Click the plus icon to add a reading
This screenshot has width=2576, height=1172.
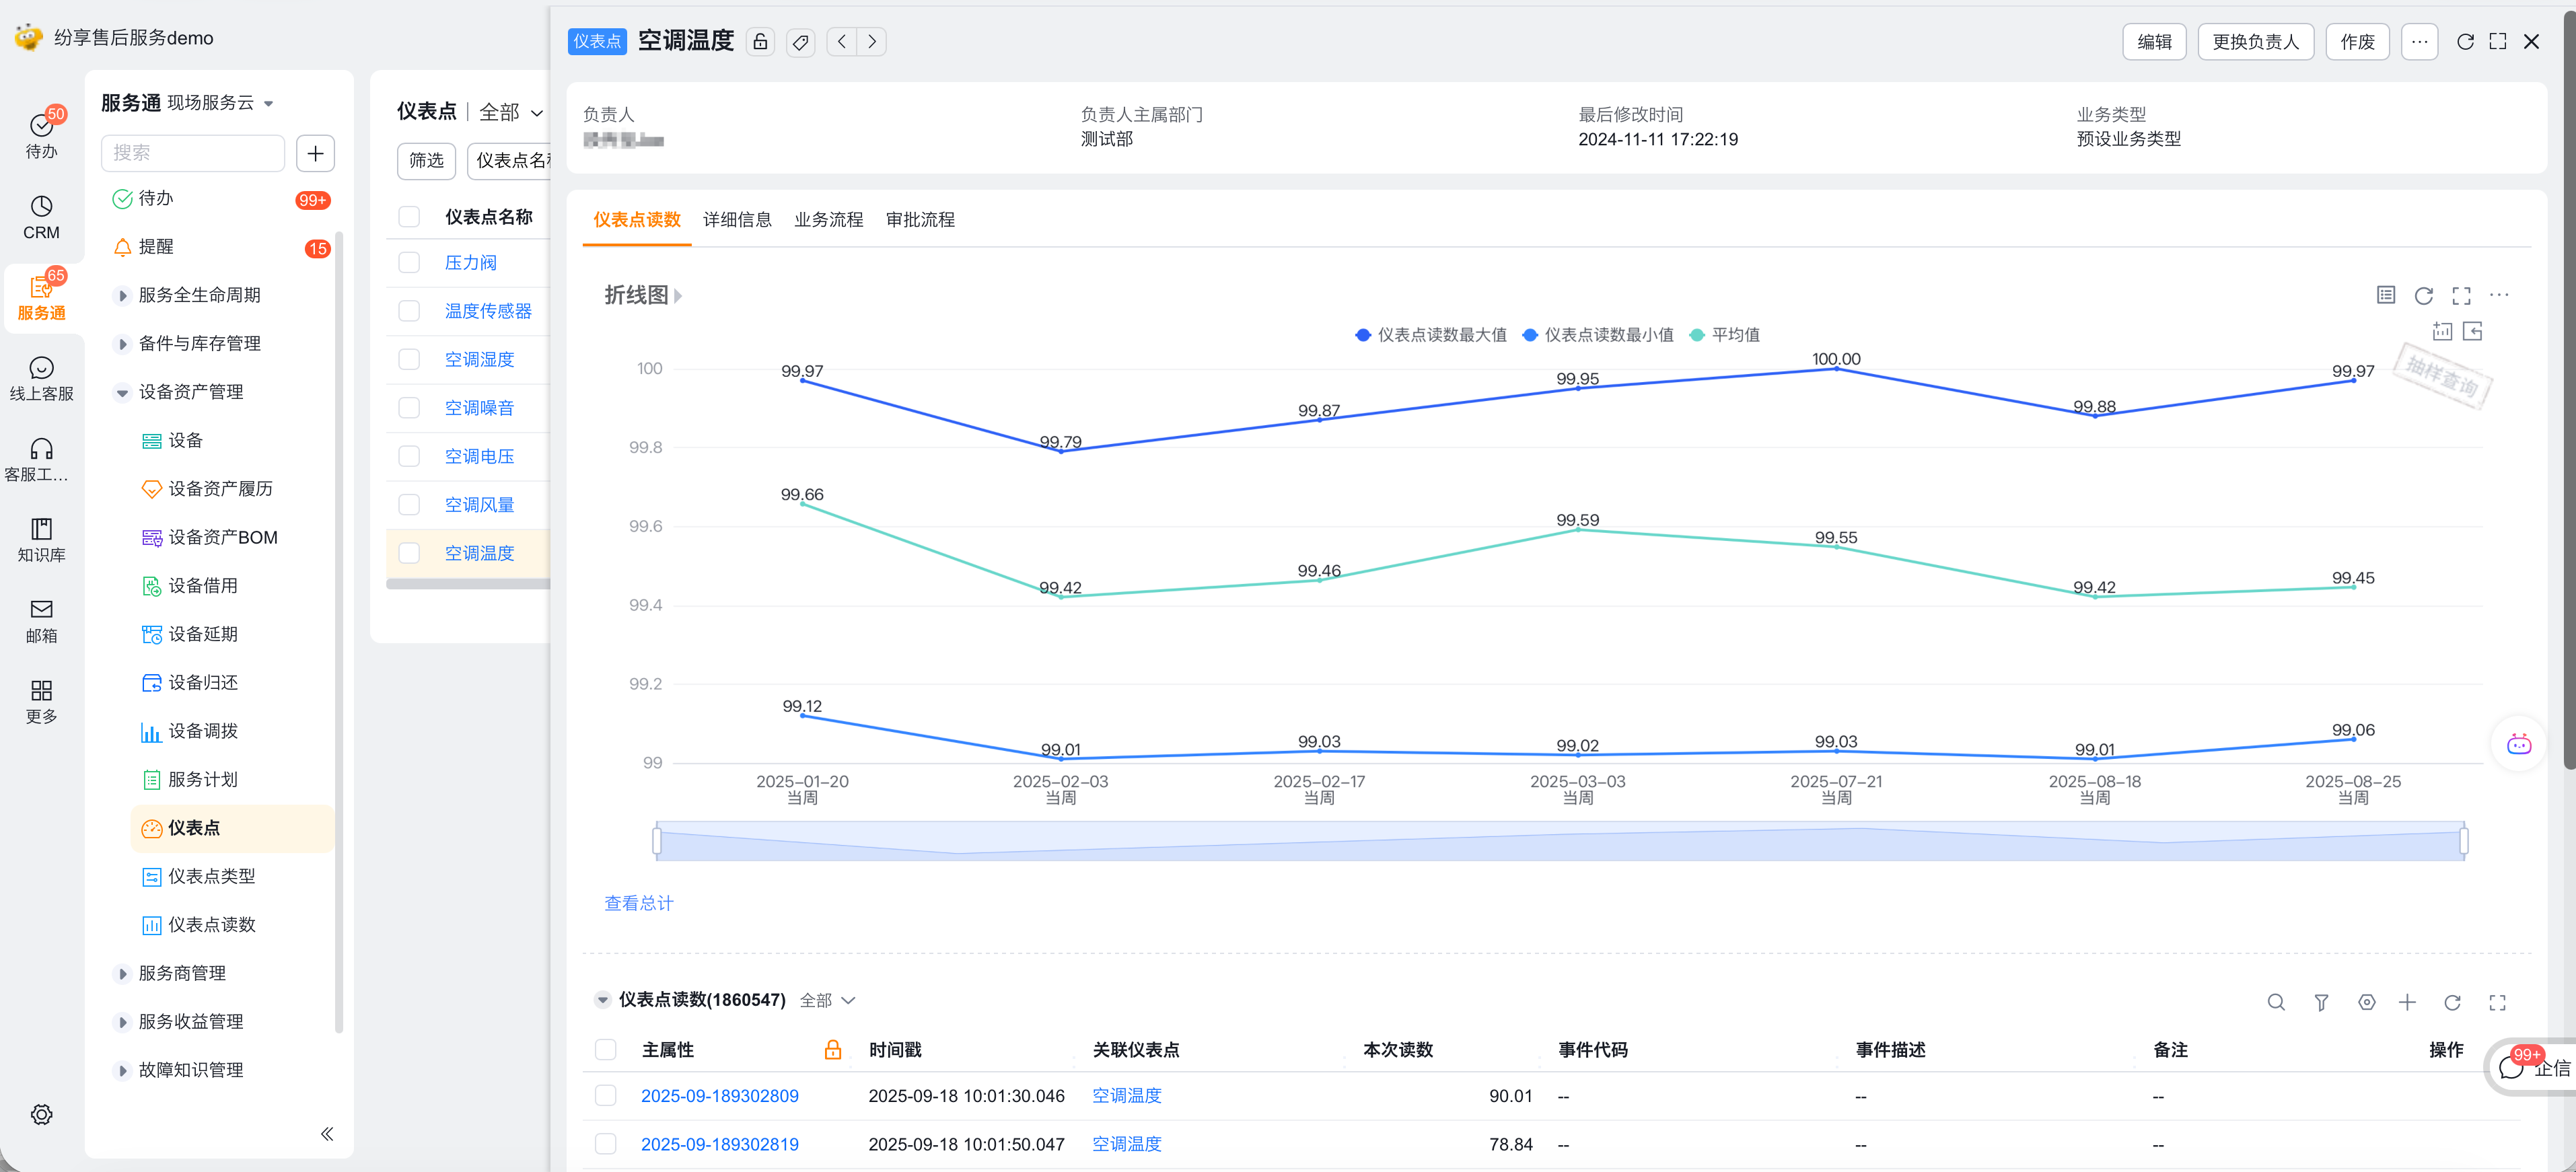pos(2407,1002)
